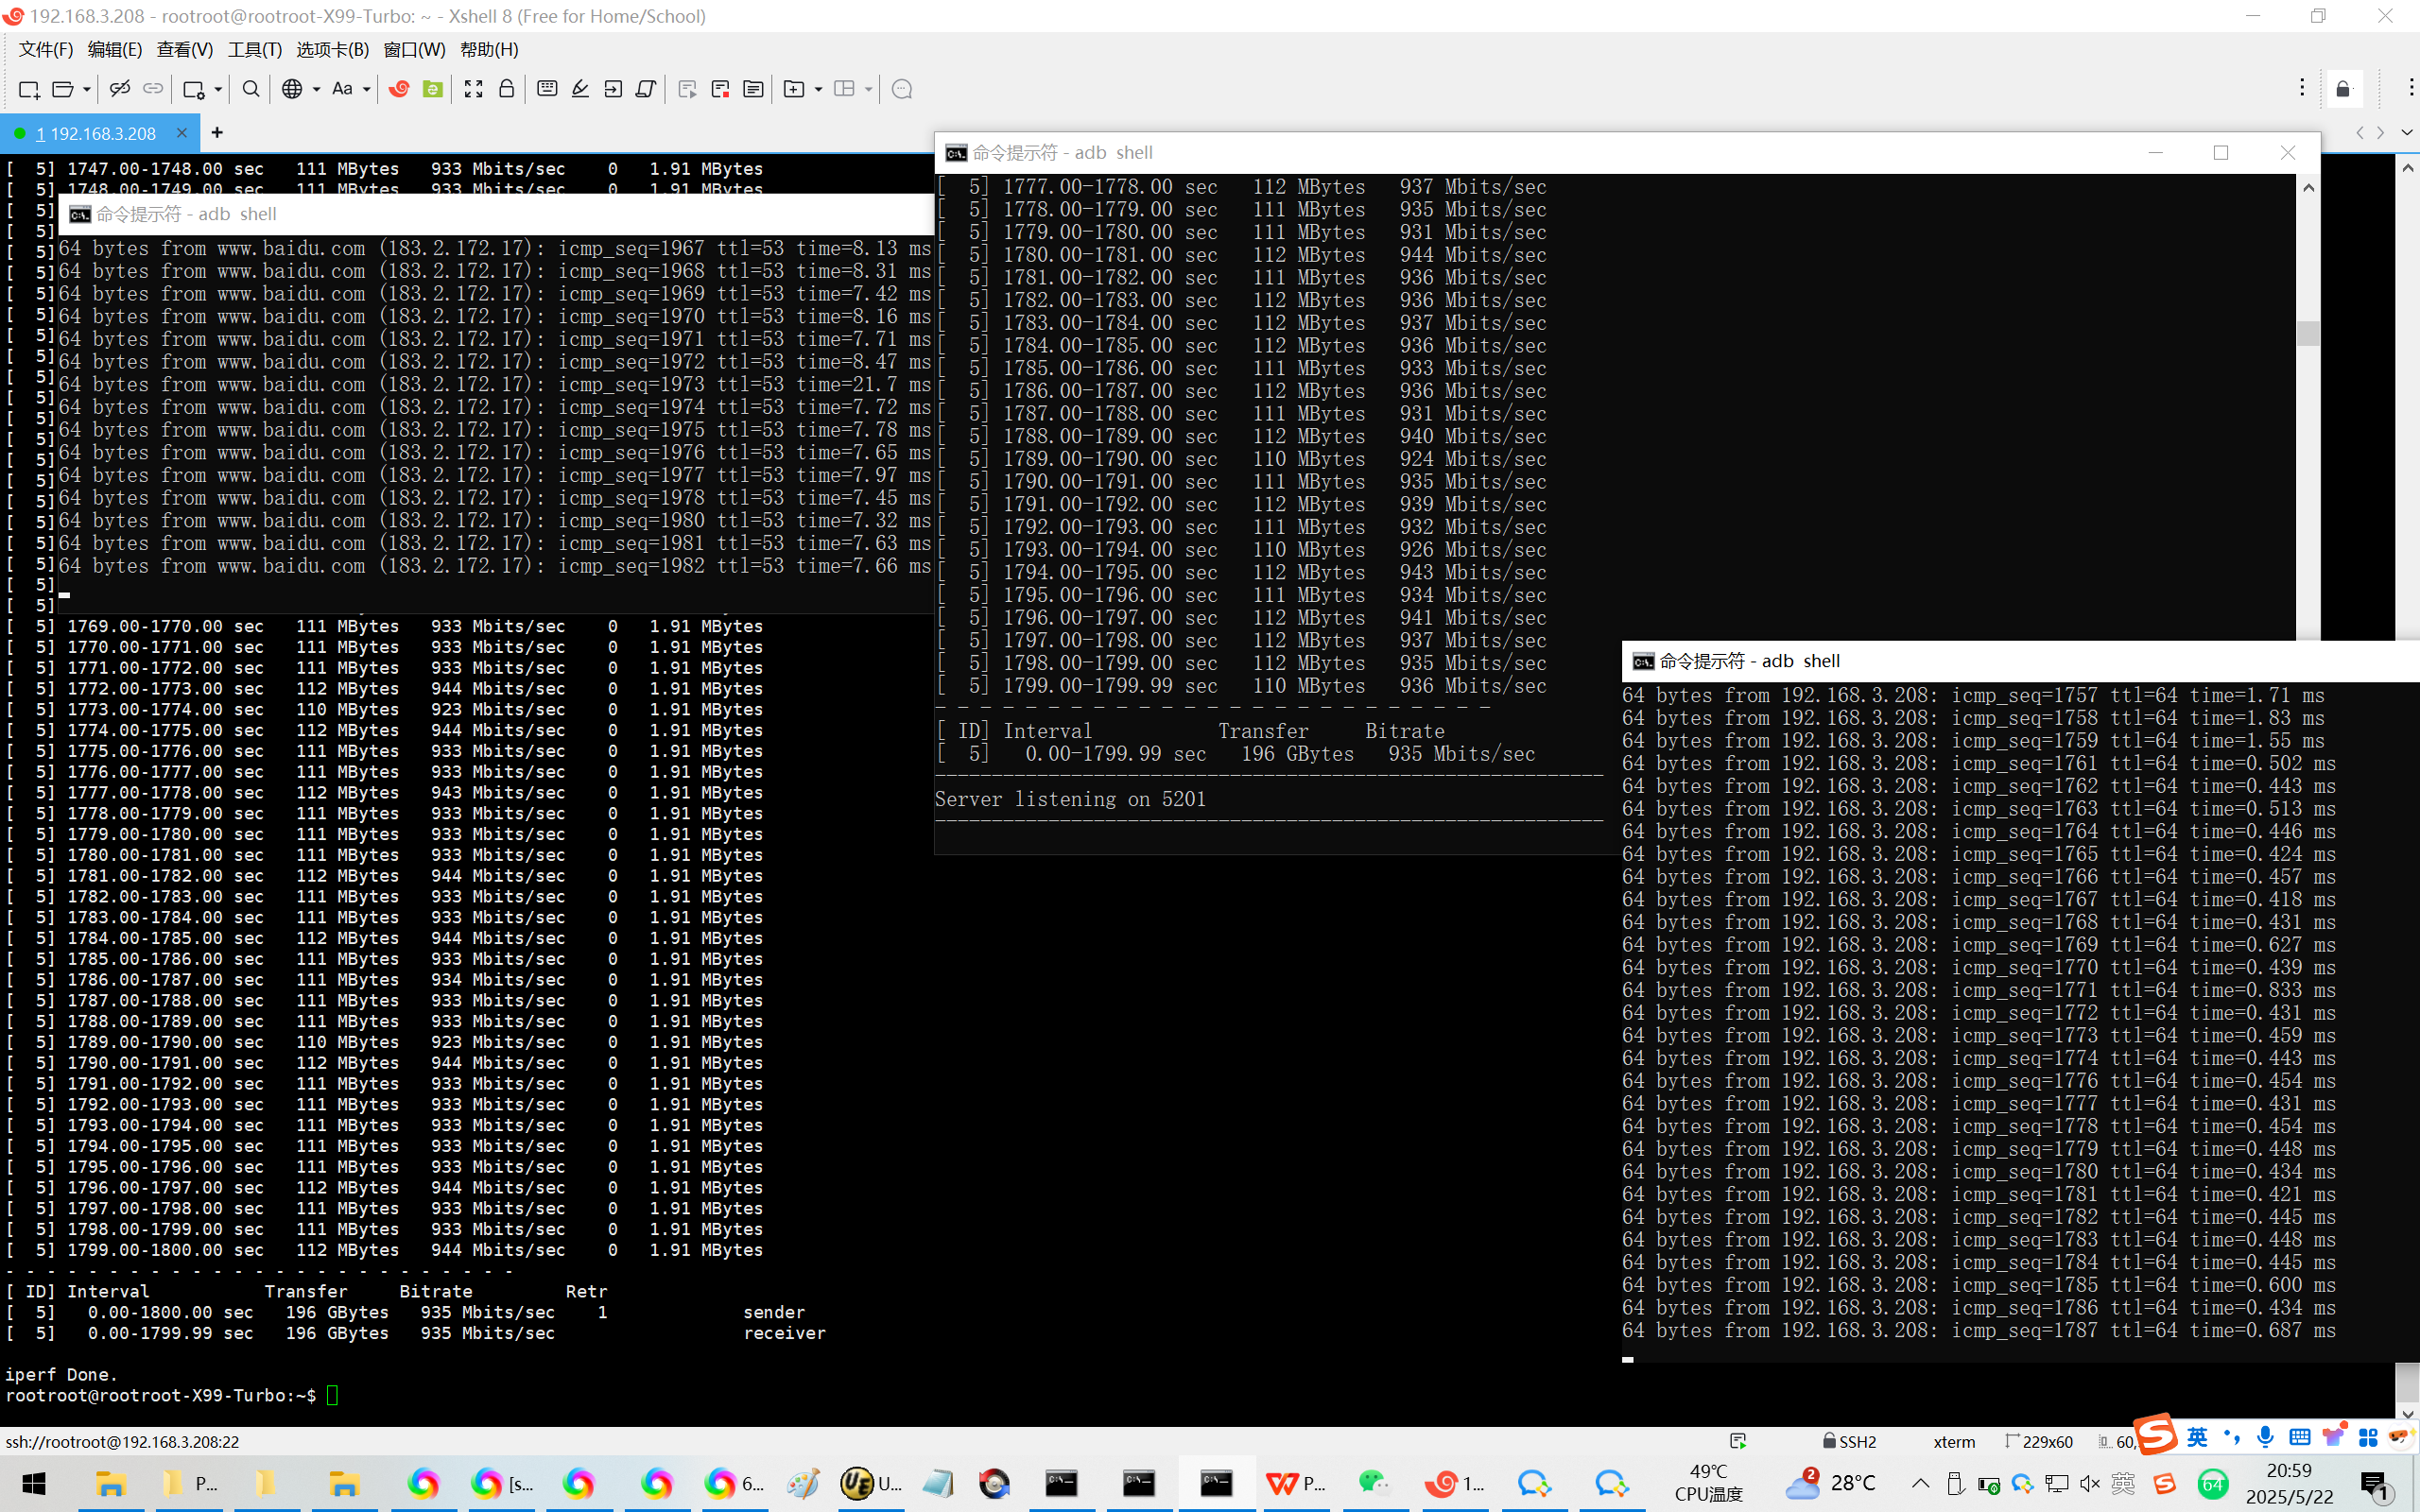Click the highlight pen icon
Image resolution: width=2420 pixels, height=1512 pixels.
click(x=580, y=89)
